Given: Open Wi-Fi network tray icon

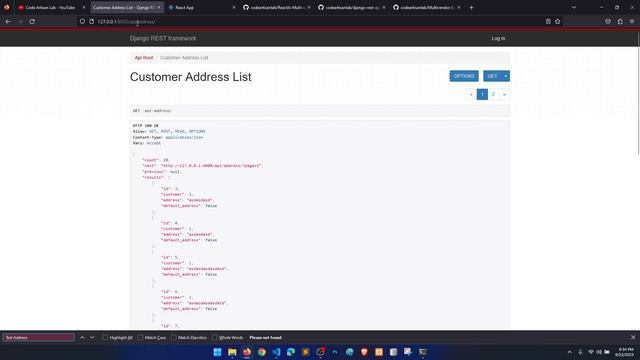Looking at the screenshot, I should (591, 352).
